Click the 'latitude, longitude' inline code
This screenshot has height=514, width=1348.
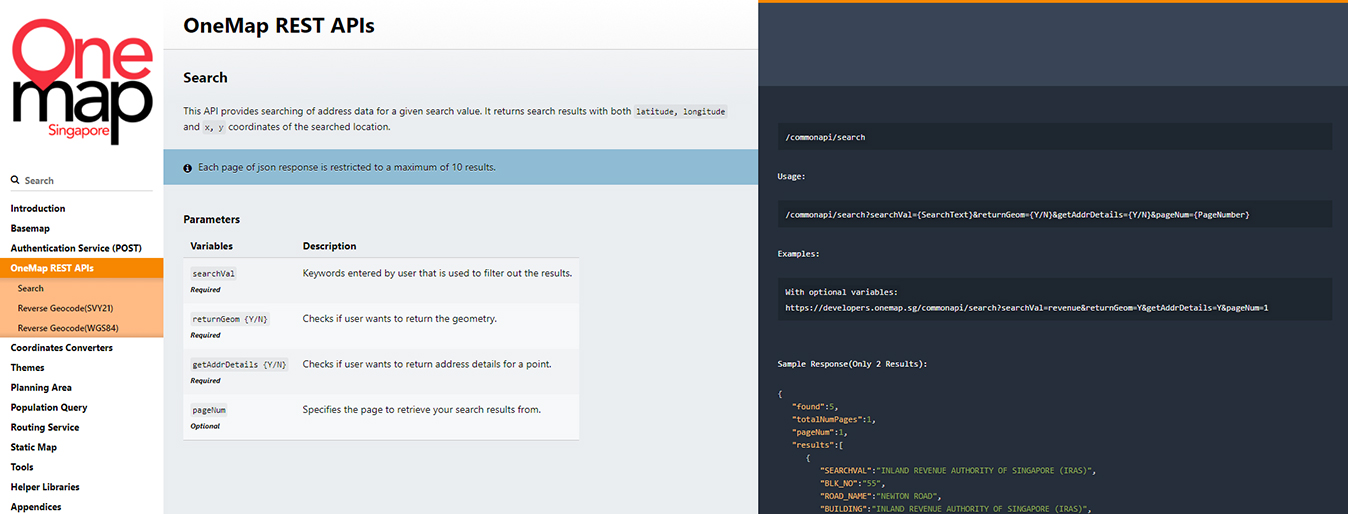pyautogui.click(x=680, y=112)
